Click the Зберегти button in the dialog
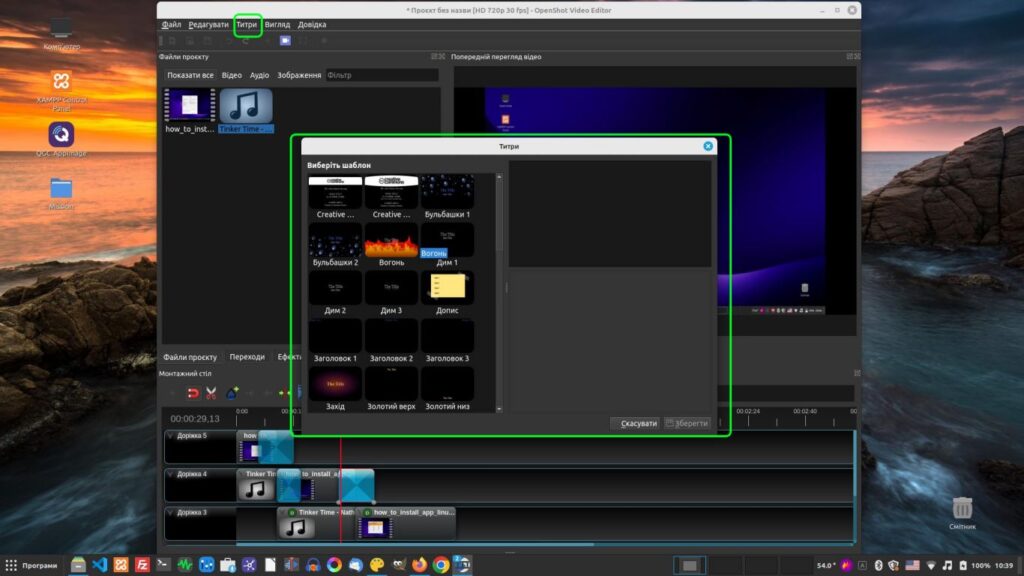Screen dimensions: 1024x576 [687, 423]
